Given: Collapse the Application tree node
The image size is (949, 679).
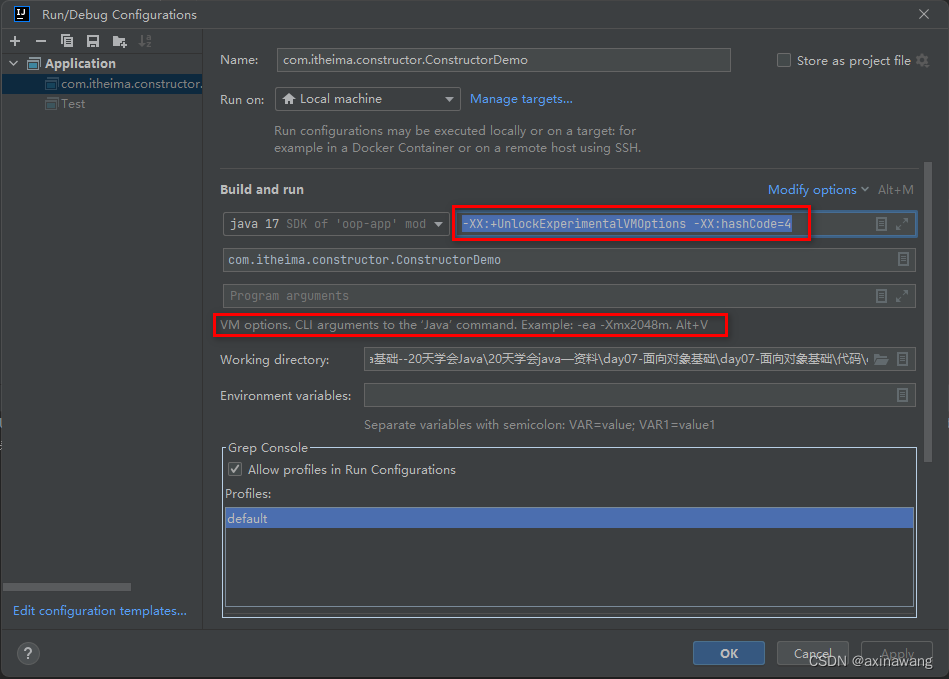Looking at the screenshot, I should (12, 62).
